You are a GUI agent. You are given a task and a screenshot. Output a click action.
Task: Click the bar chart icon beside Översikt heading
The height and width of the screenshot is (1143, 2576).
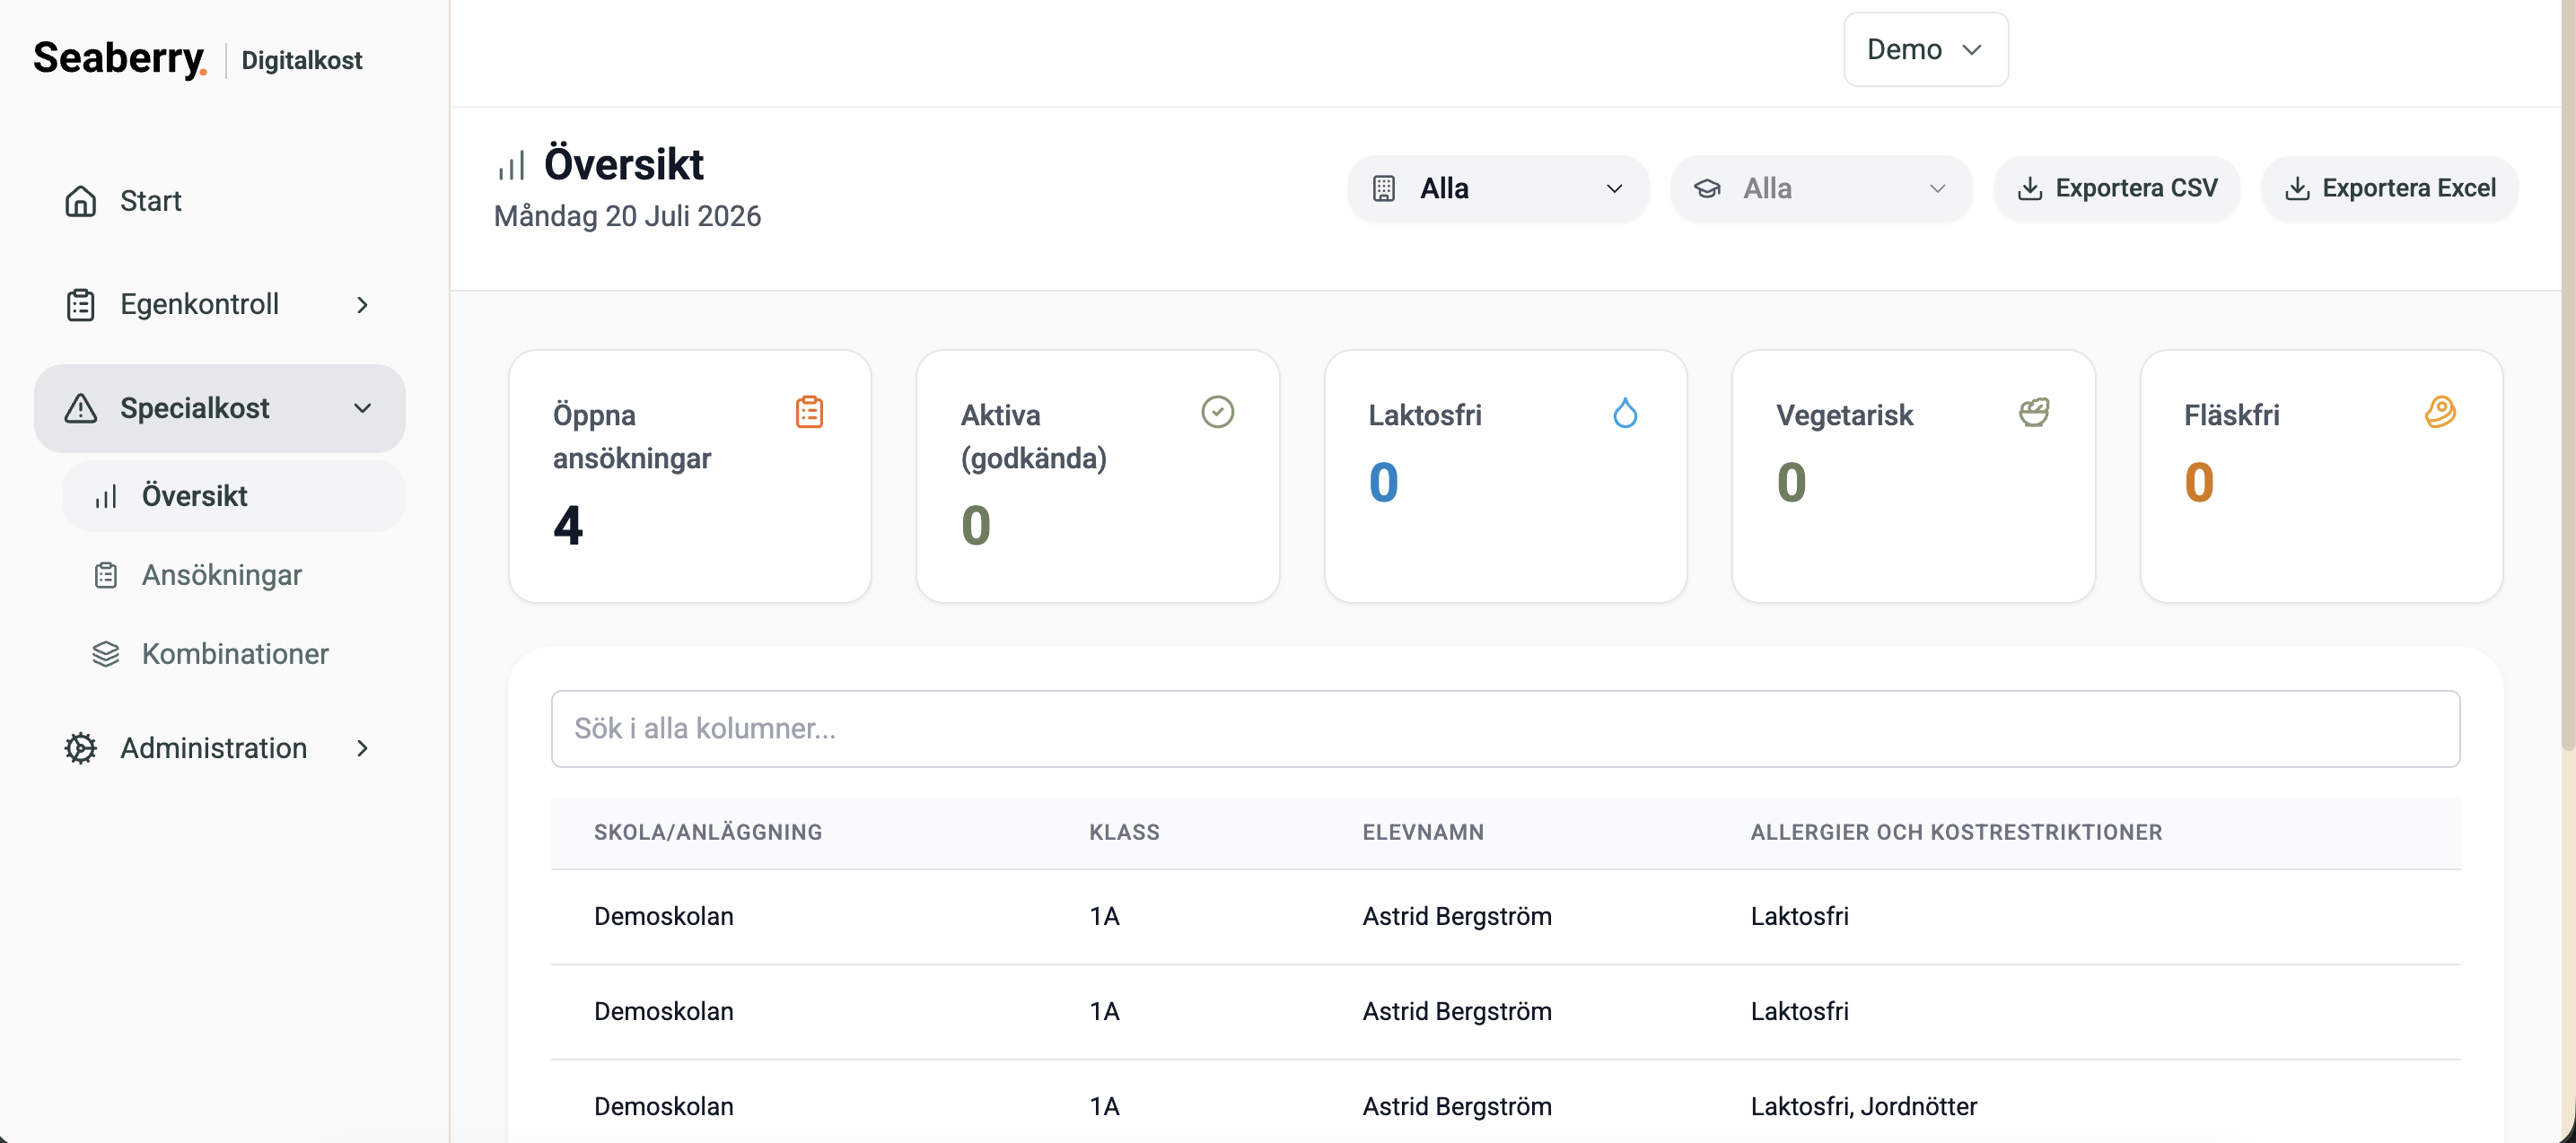[x=511, y=166]
